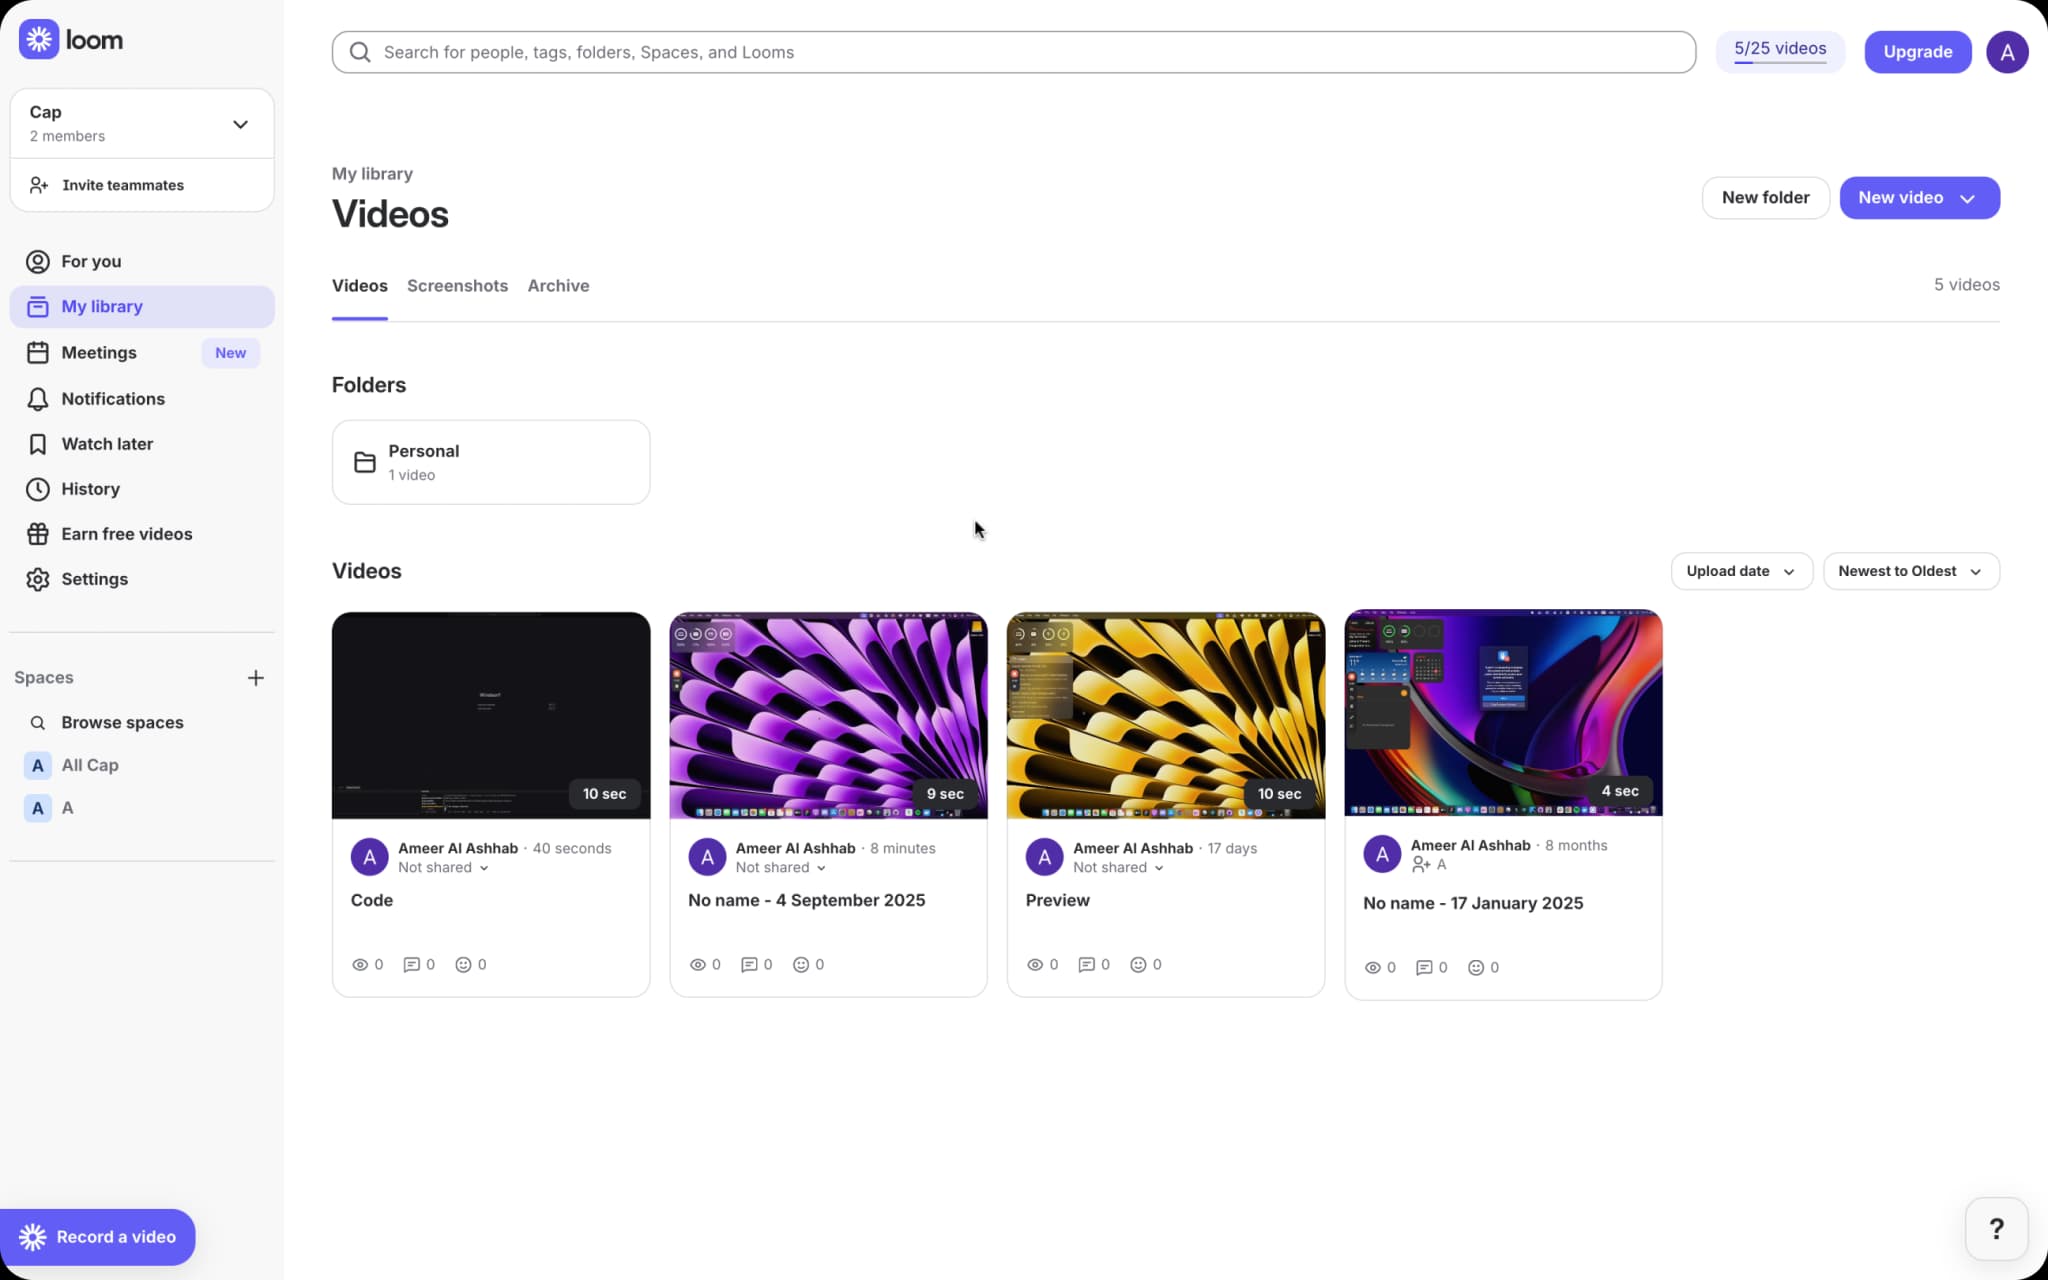Open Settings via the gear icon
The height and width of the screenshot is (1280, 2048).
(x=38, y=579)
